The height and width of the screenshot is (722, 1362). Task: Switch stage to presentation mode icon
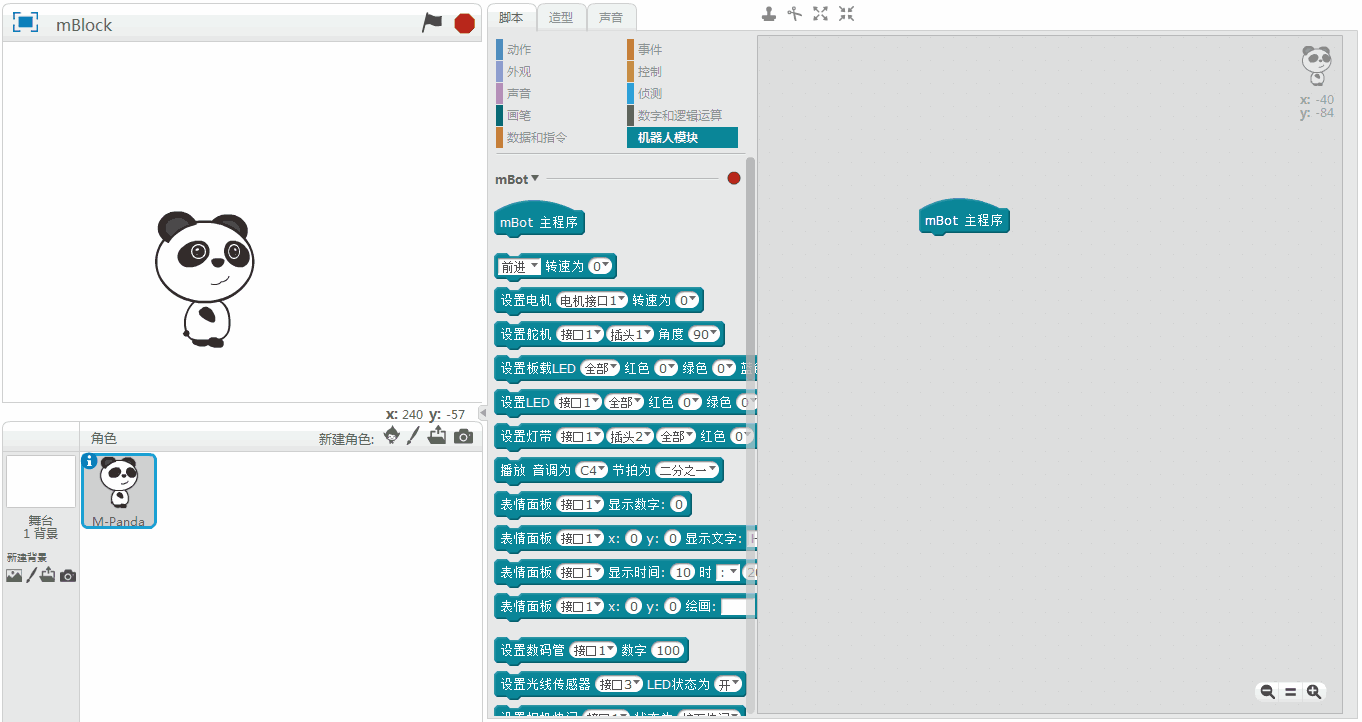point(25,22)
